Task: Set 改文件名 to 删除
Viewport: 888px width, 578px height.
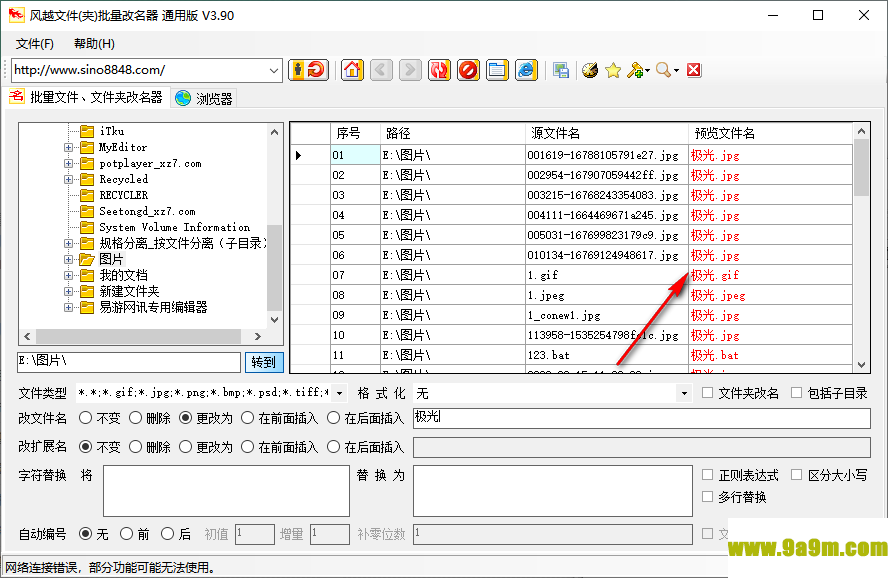Action: click(135, 418)
